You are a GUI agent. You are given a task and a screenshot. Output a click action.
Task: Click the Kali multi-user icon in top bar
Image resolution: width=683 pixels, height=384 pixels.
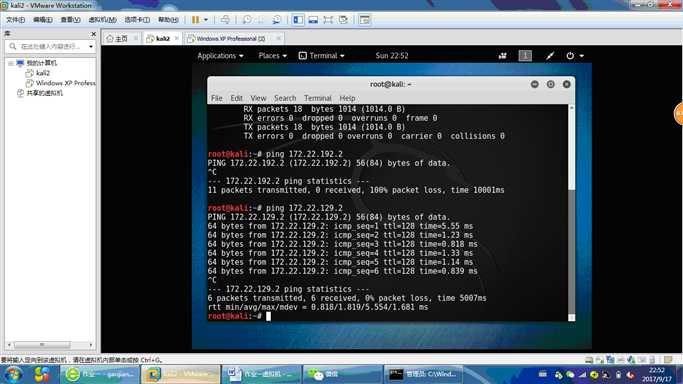pyautogui.click(x=503, y=56)
